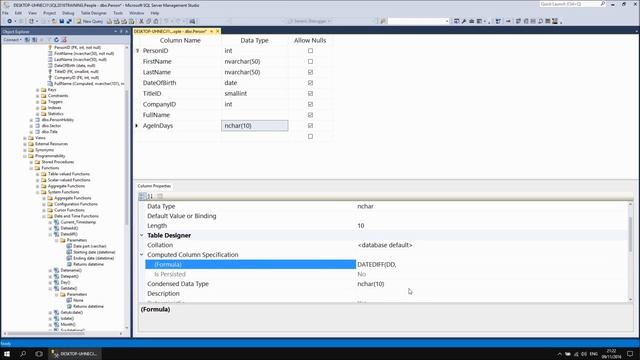The width and height of the screenshot is (640, 360).
Task: Click the AgeInDays nchar(10) data type cell
Action: point(255,126)
